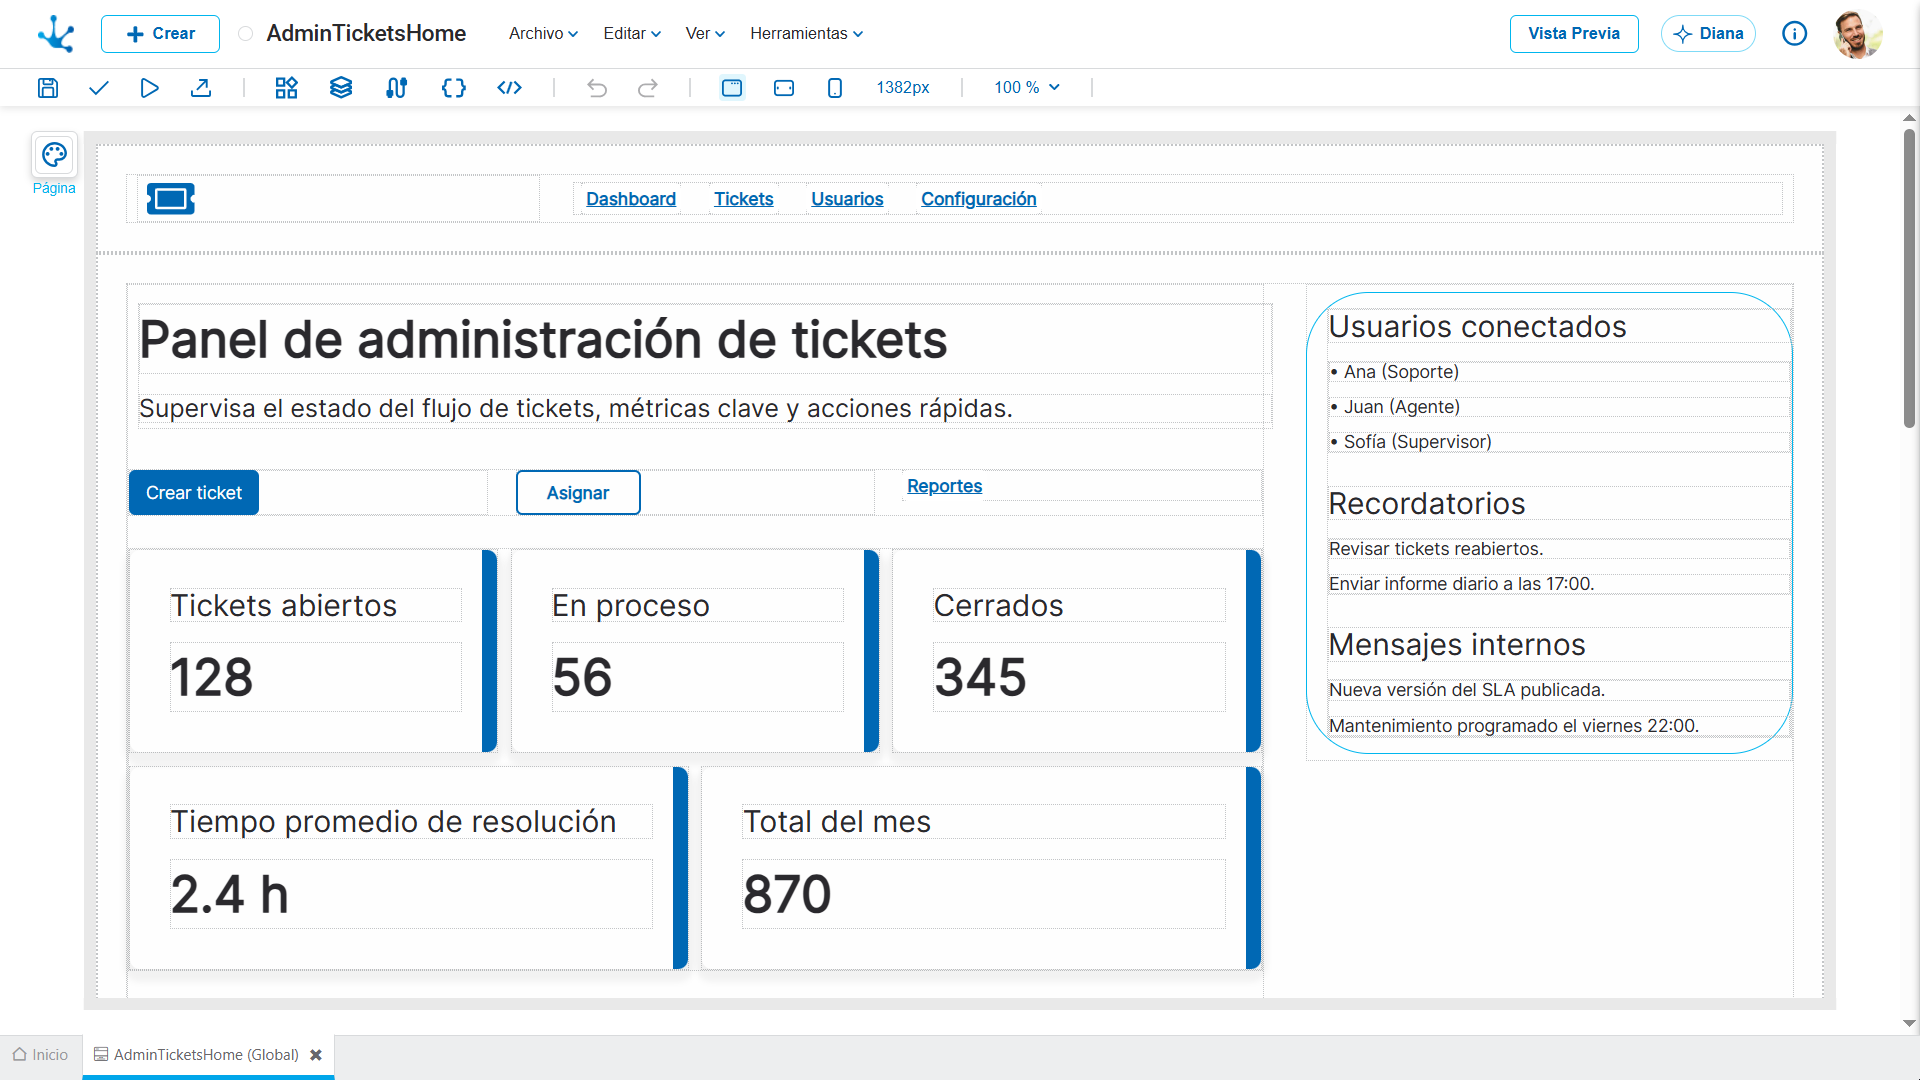This screenshot has width=1920, height=1080.
Task: Open the custom code {} icon
Action: [453, 88]
